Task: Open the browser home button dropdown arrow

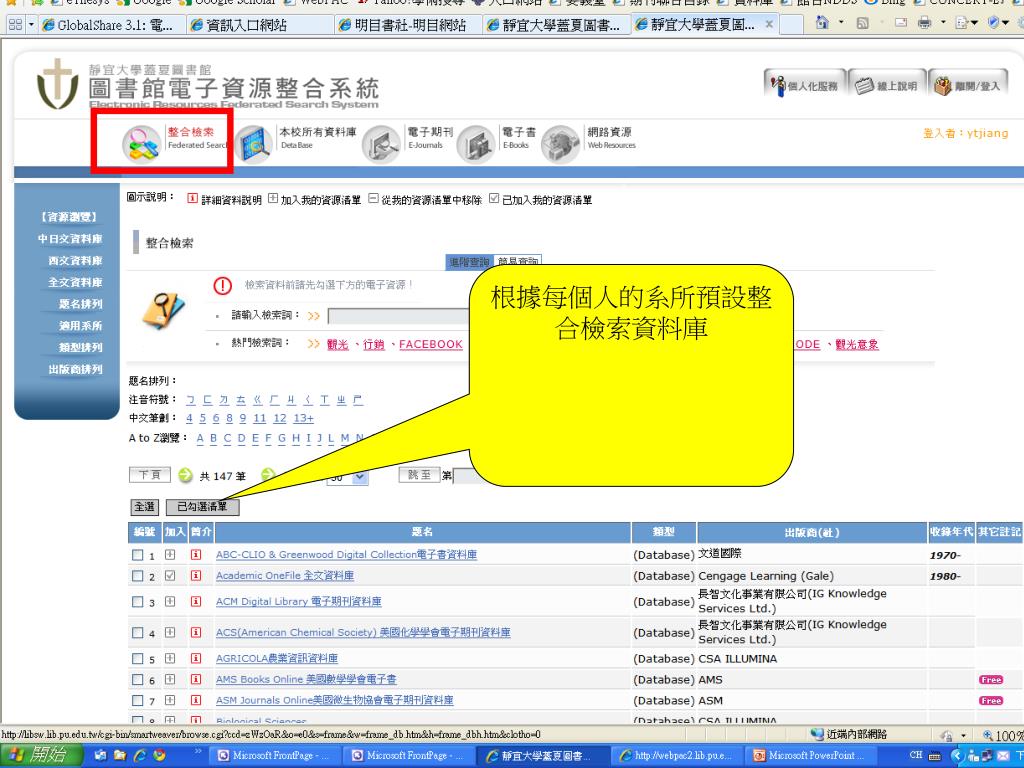Action: (840, 24)
